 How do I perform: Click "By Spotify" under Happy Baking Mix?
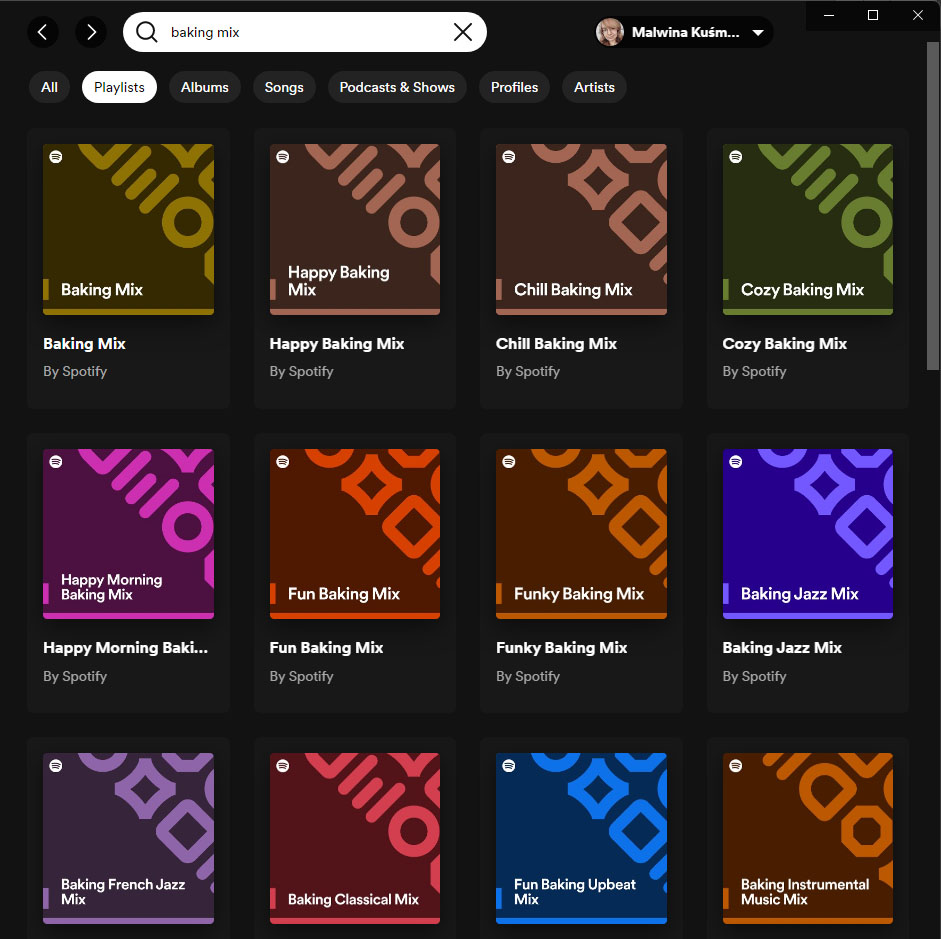[x=301, y=372]
